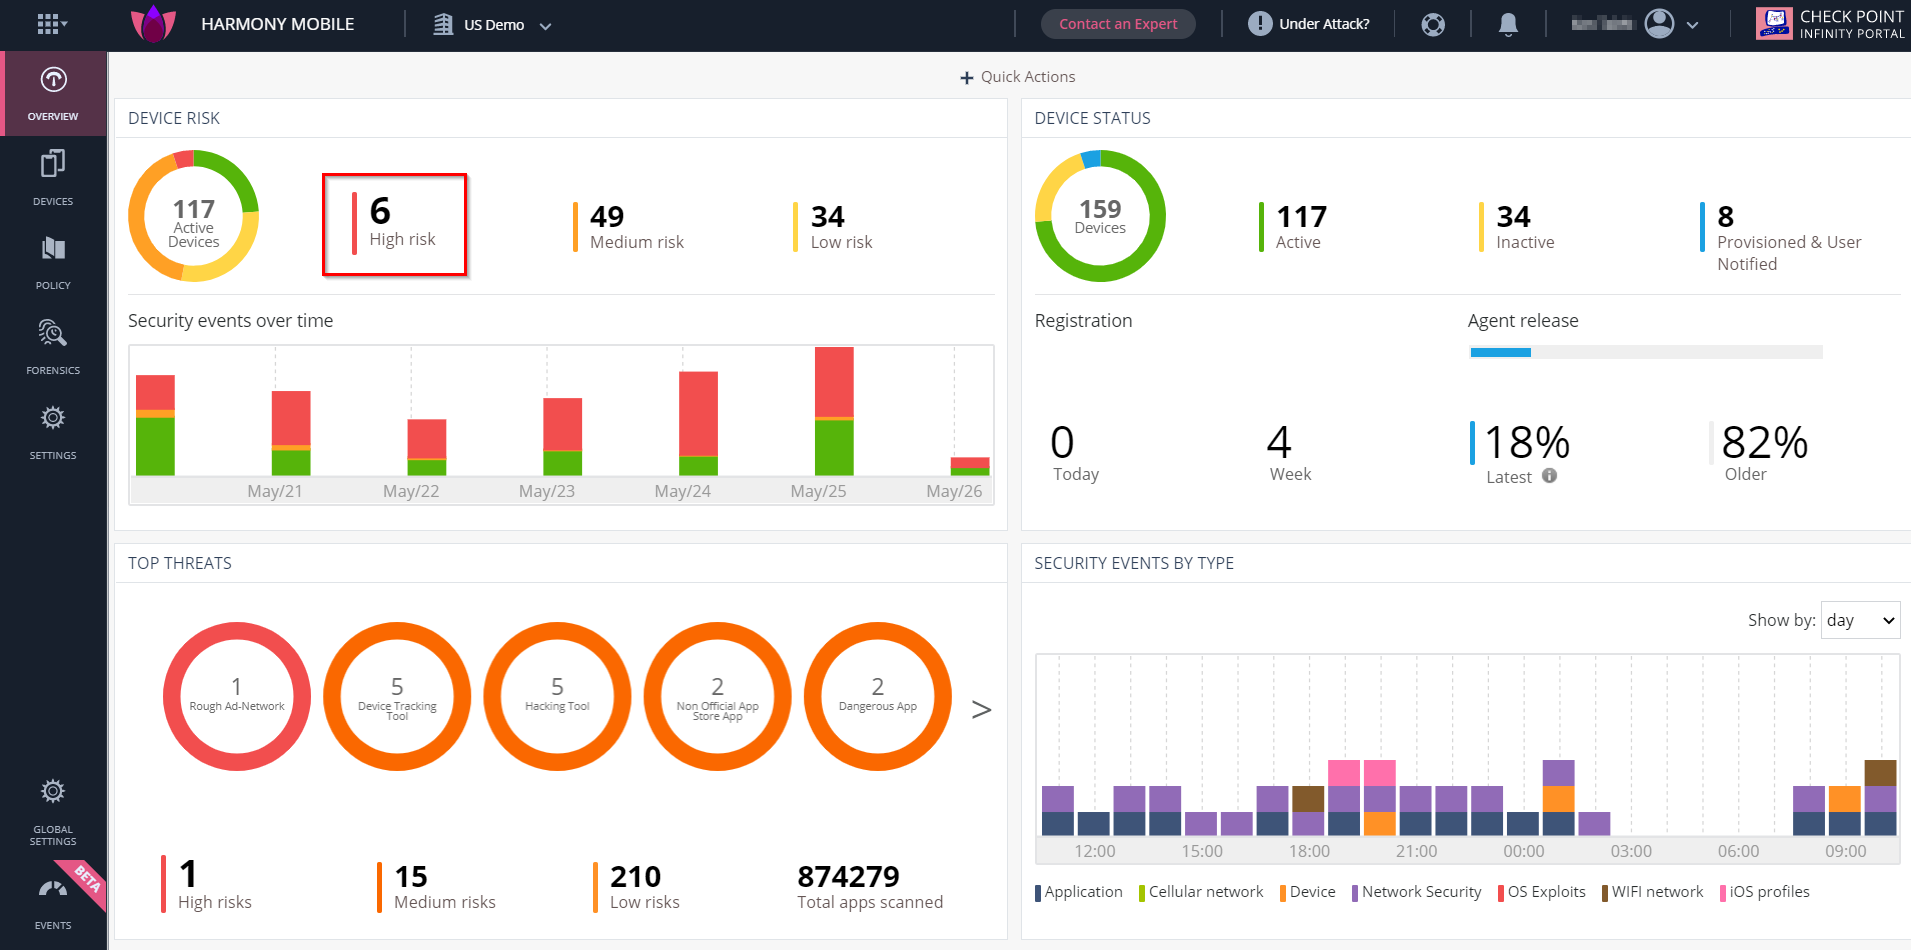Click the 117 Active devices count
1911x950 pixels.
point(1293,227)
